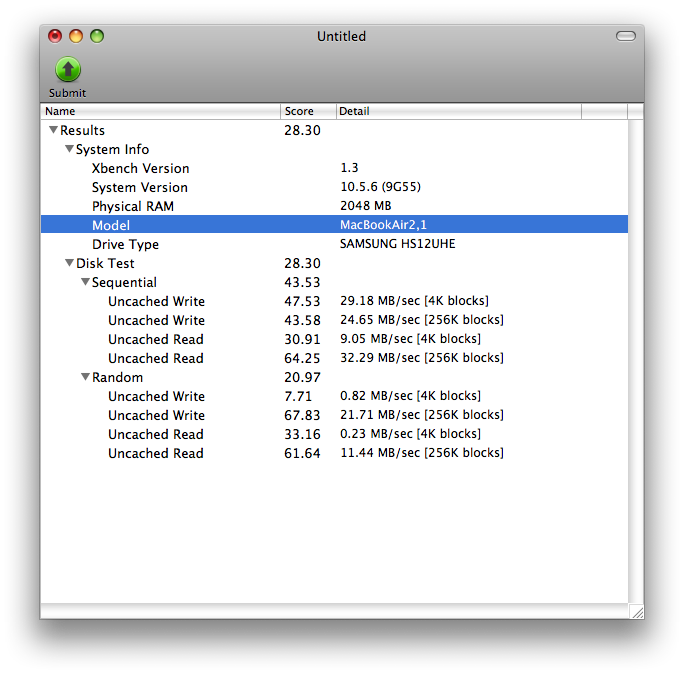Select the Results row label
The height and width of the screenshot is (674, 684).
[x=82, y=130]
